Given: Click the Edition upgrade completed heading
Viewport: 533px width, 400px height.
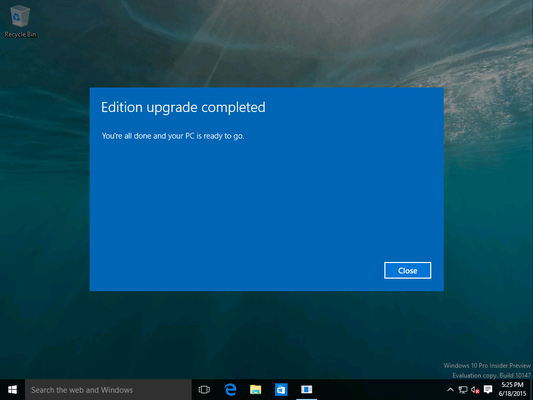Looking at the screenshot, I should point(183,108).
